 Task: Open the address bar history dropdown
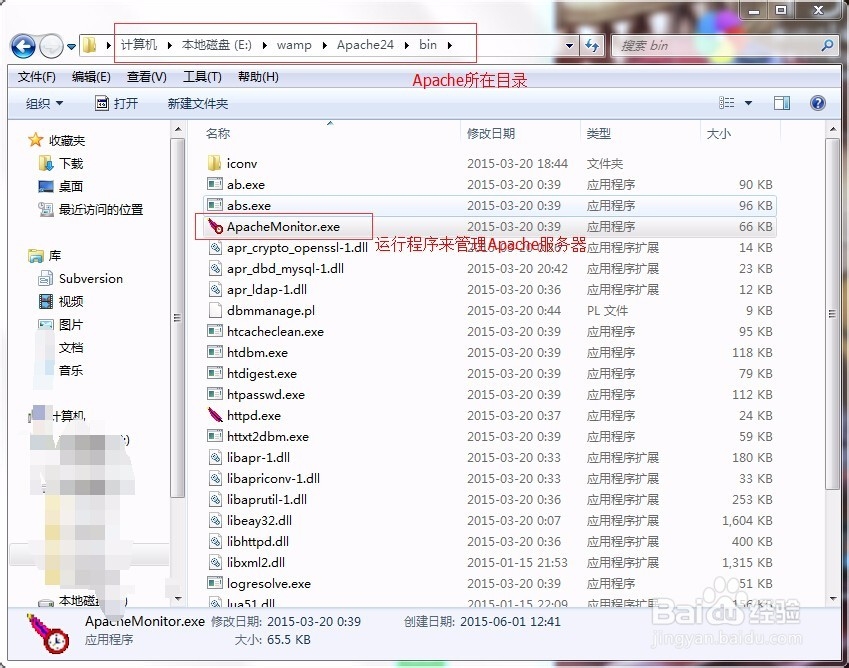569,46
